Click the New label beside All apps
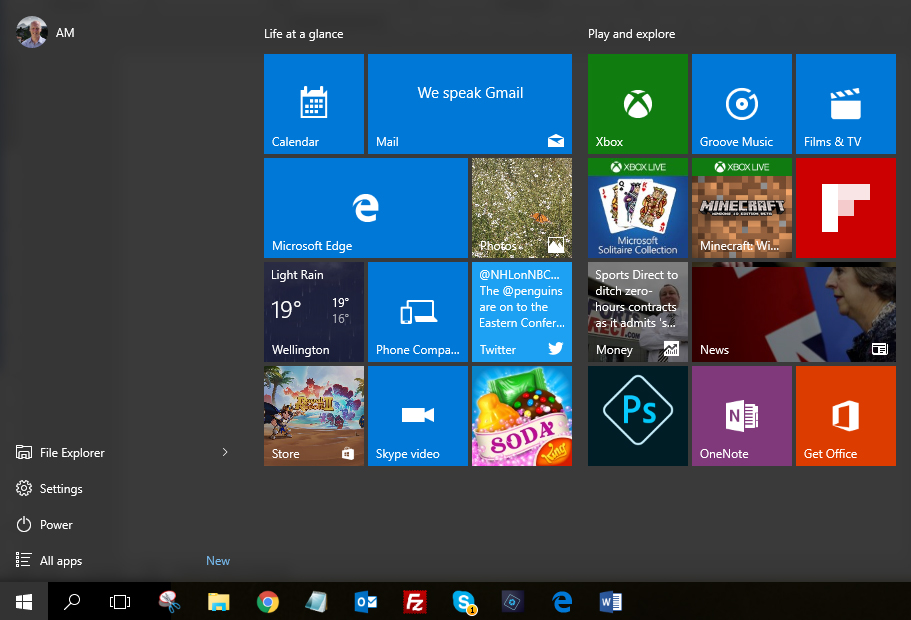911x620 pixels. (x=218, y=561)
